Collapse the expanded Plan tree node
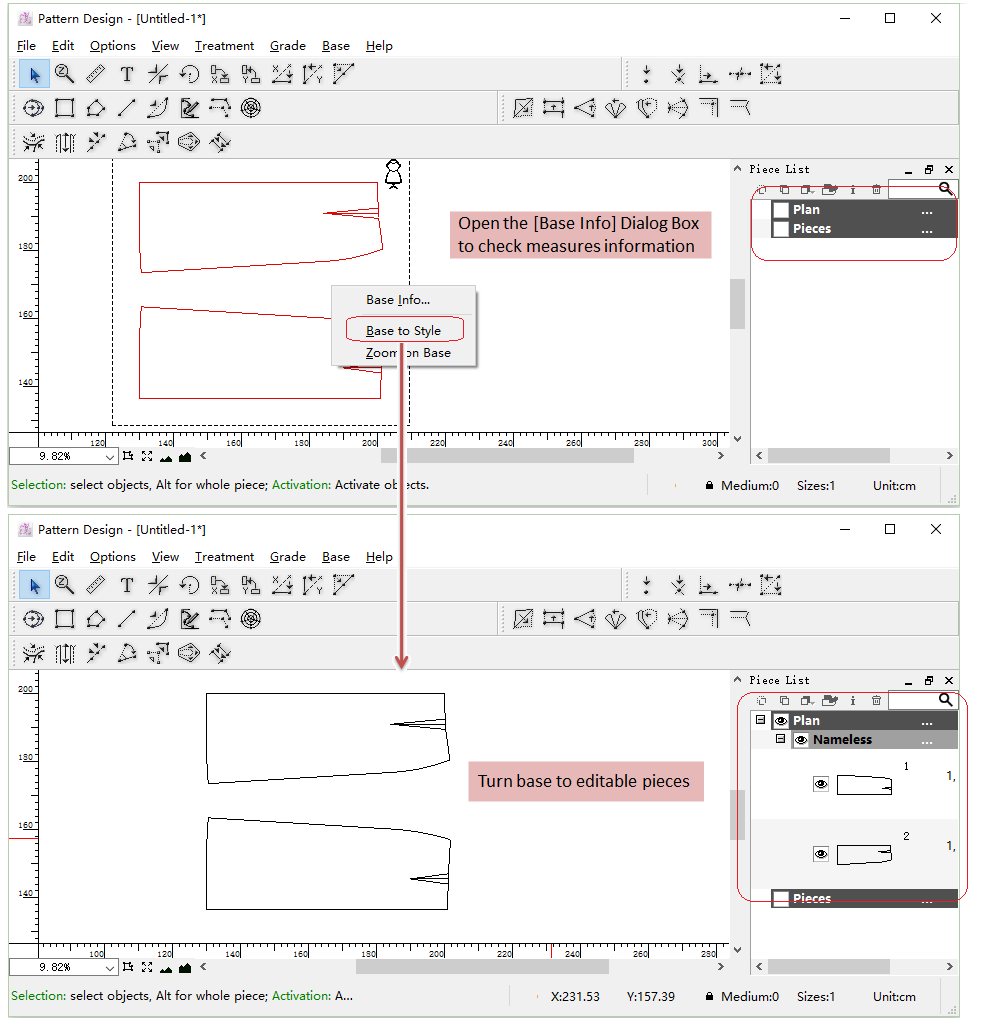The height and width of the screenshot is (1026, 986). [761, 720]
